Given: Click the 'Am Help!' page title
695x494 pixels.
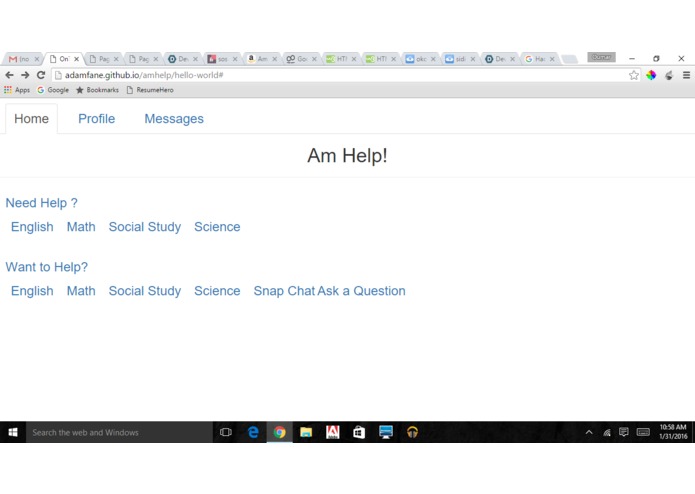Looking at the screenshot, I should (x=348, y=156).
